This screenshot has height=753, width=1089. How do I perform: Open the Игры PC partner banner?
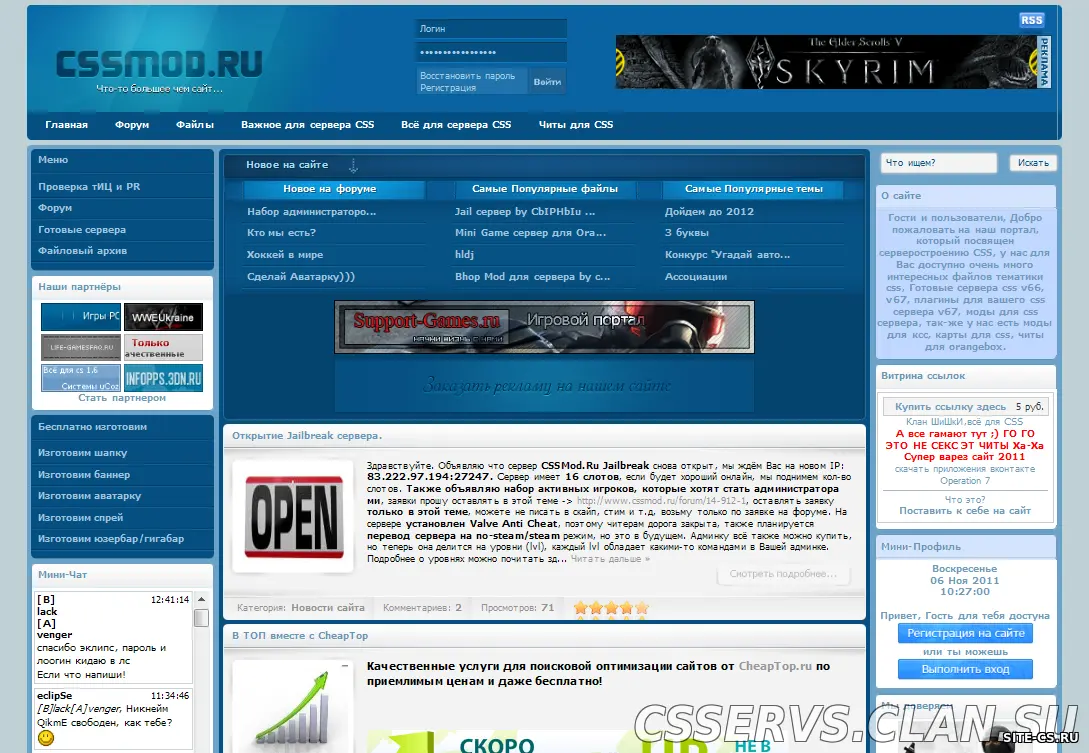[81, 317]
